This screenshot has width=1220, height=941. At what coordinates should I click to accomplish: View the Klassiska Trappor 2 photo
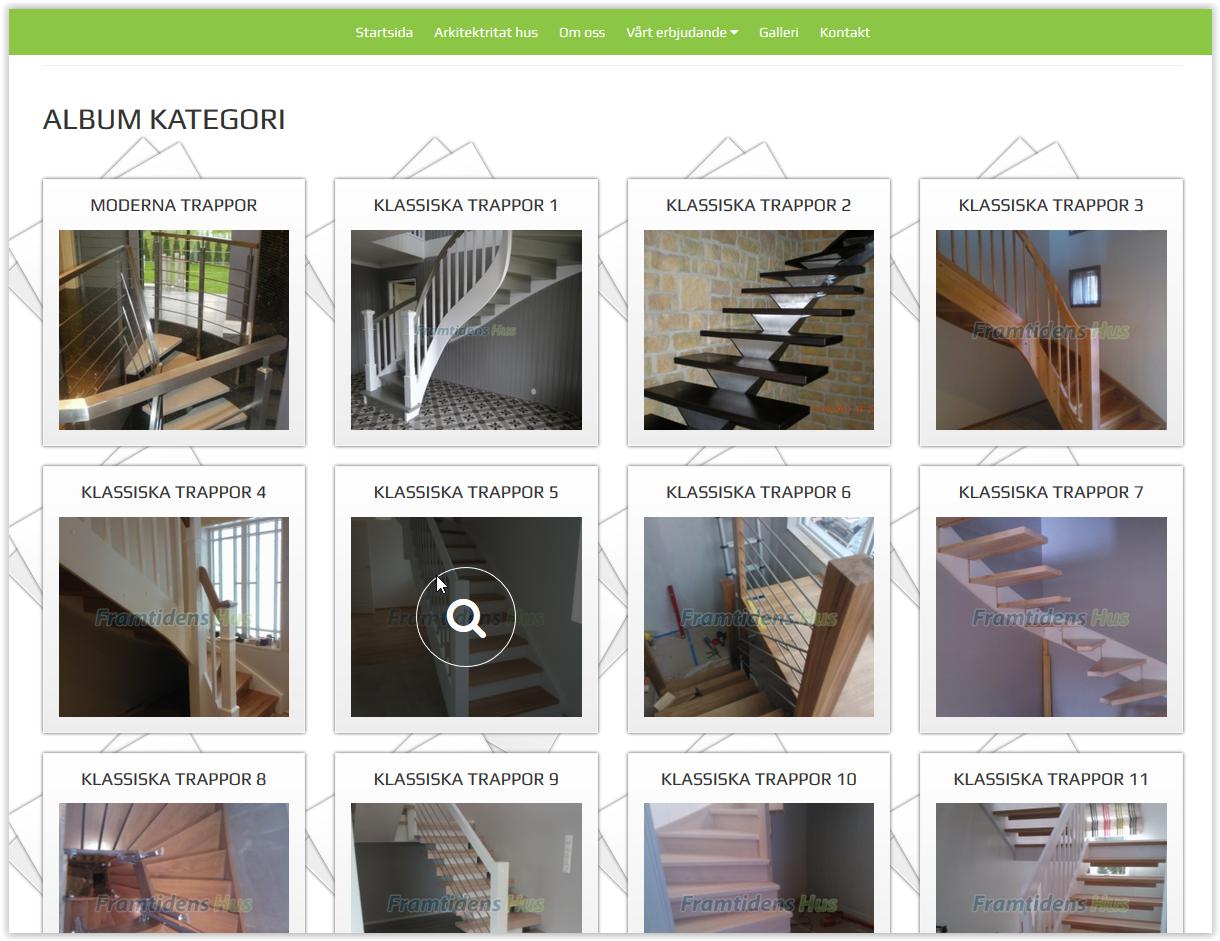tap(759, 330)
